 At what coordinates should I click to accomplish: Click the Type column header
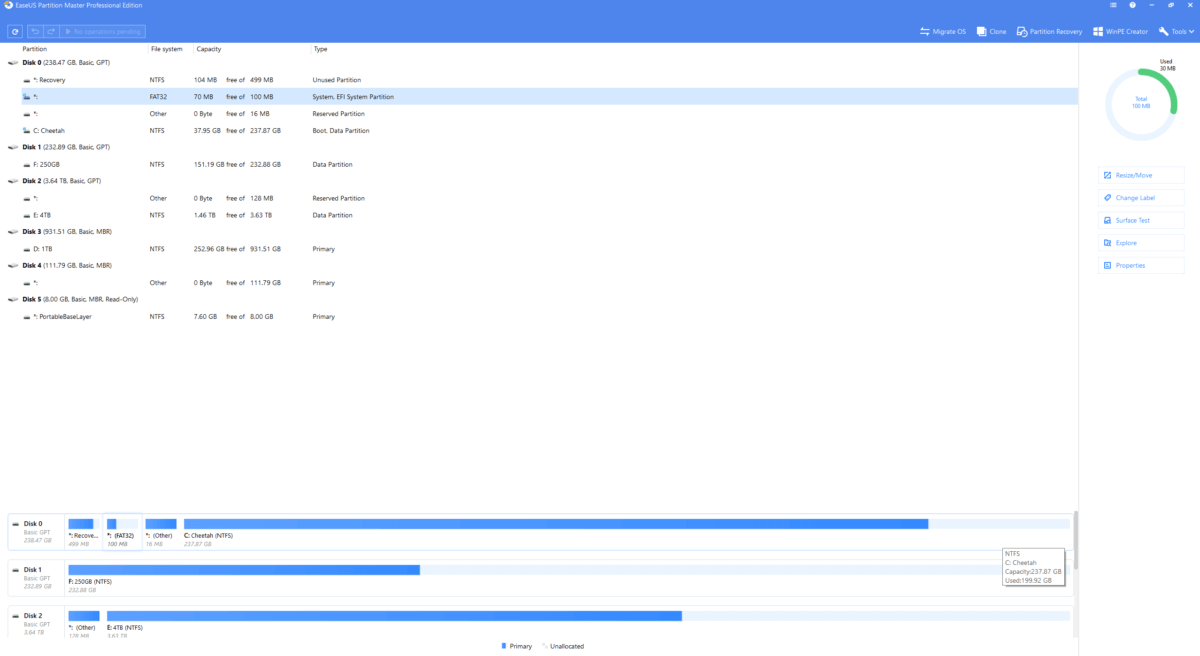(320, 49)
